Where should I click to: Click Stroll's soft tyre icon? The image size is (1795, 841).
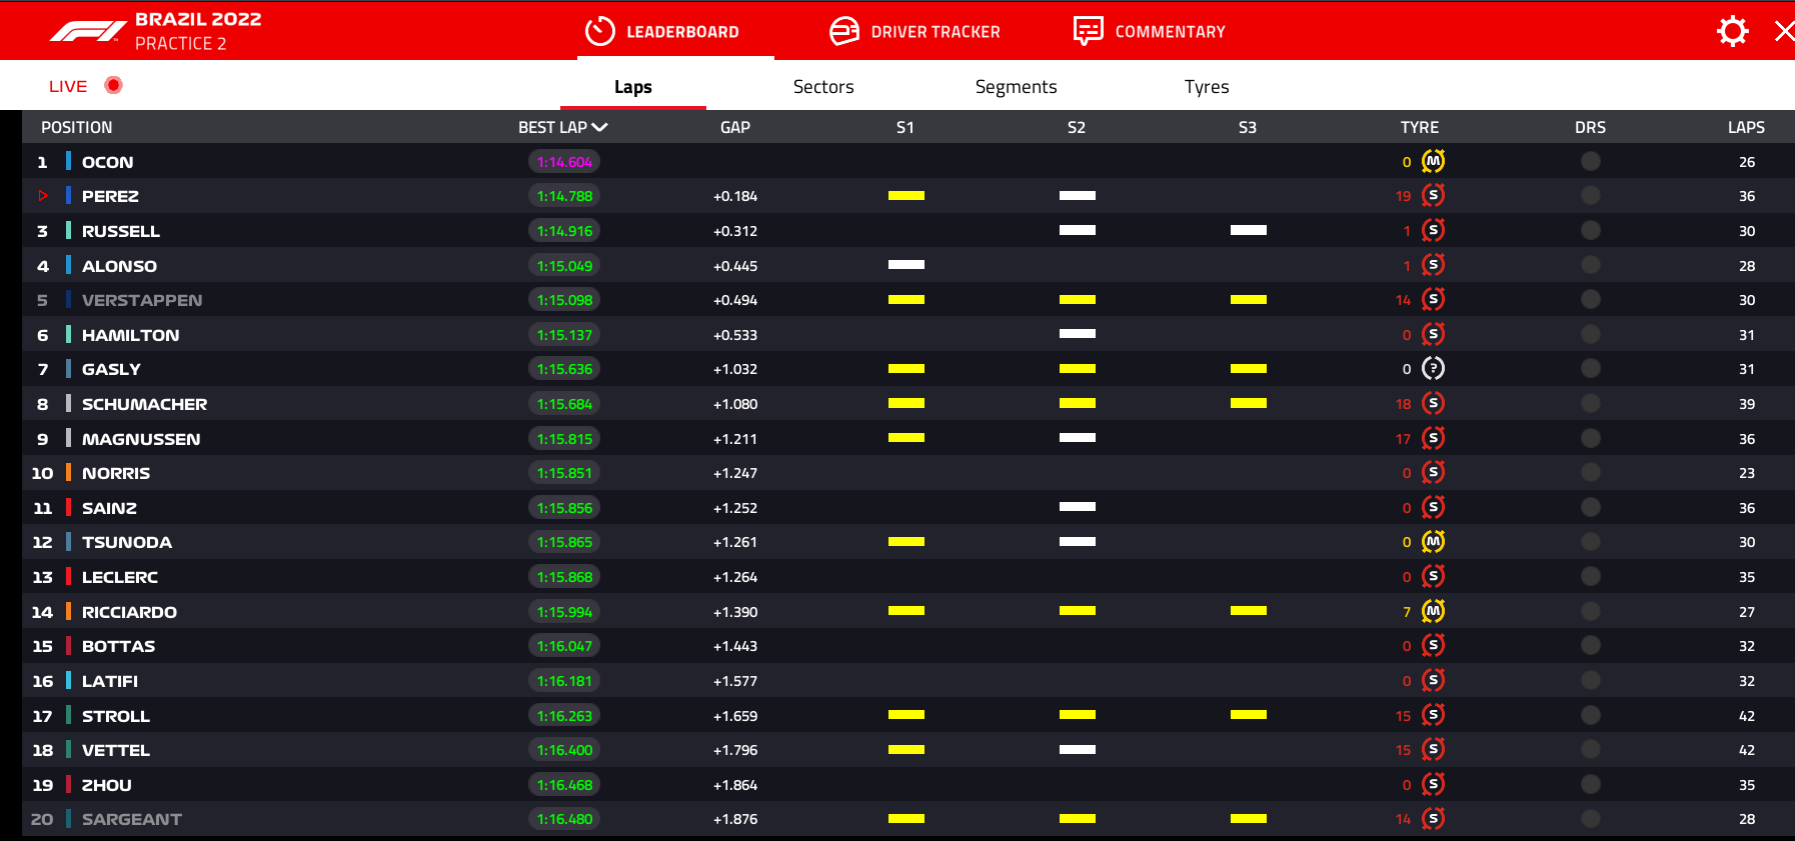click(x=1433, y=715)
